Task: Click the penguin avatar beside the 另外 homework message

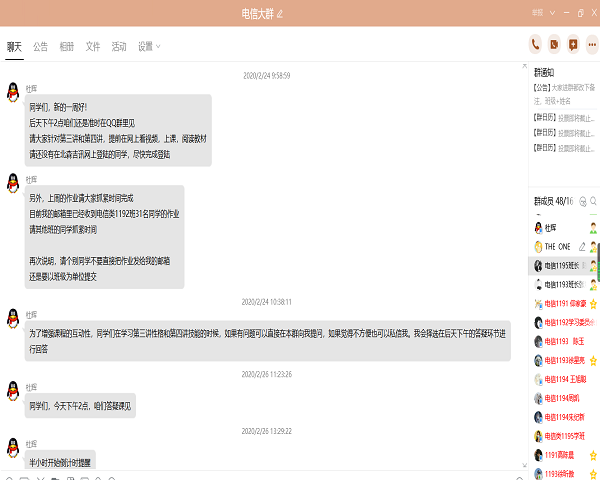Action: tap(13, 183)
